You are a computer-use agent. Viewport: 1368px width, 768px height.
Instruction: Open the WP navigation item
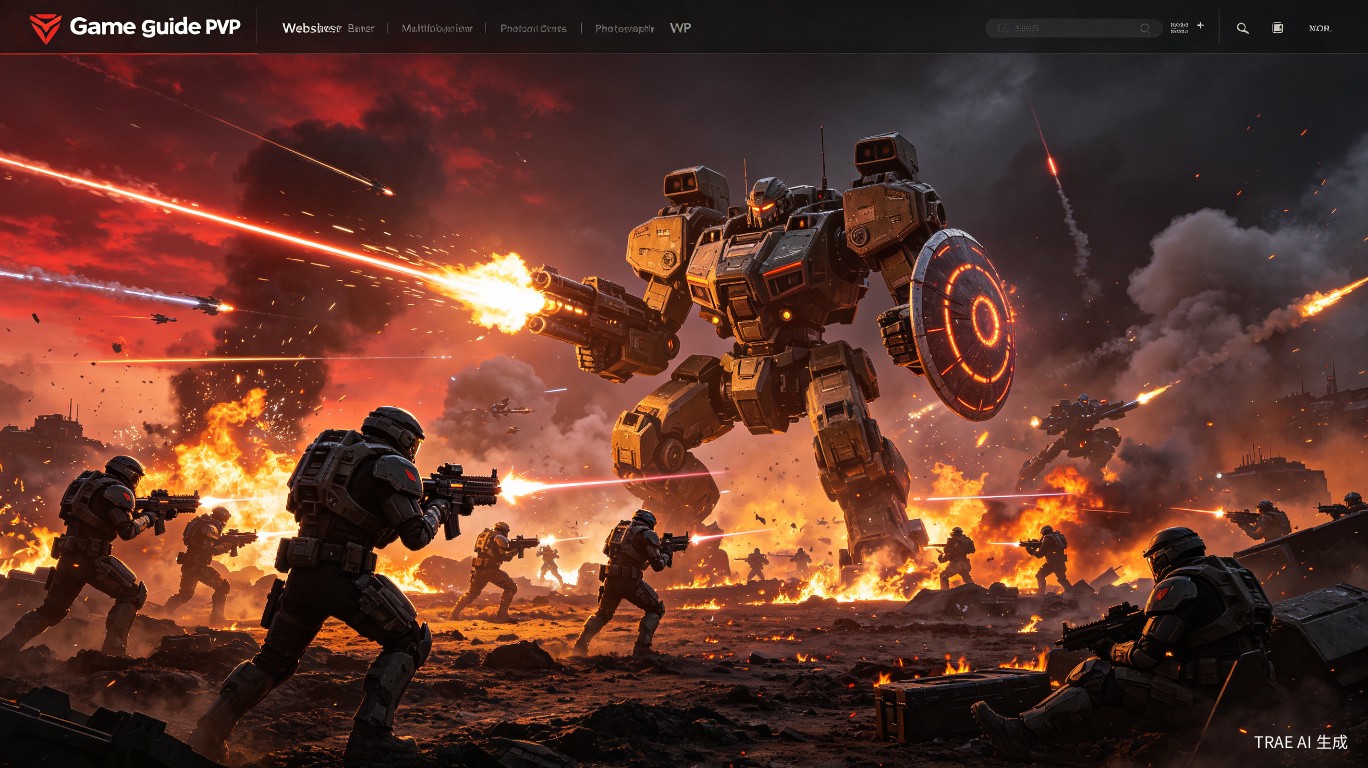[680, 28]
